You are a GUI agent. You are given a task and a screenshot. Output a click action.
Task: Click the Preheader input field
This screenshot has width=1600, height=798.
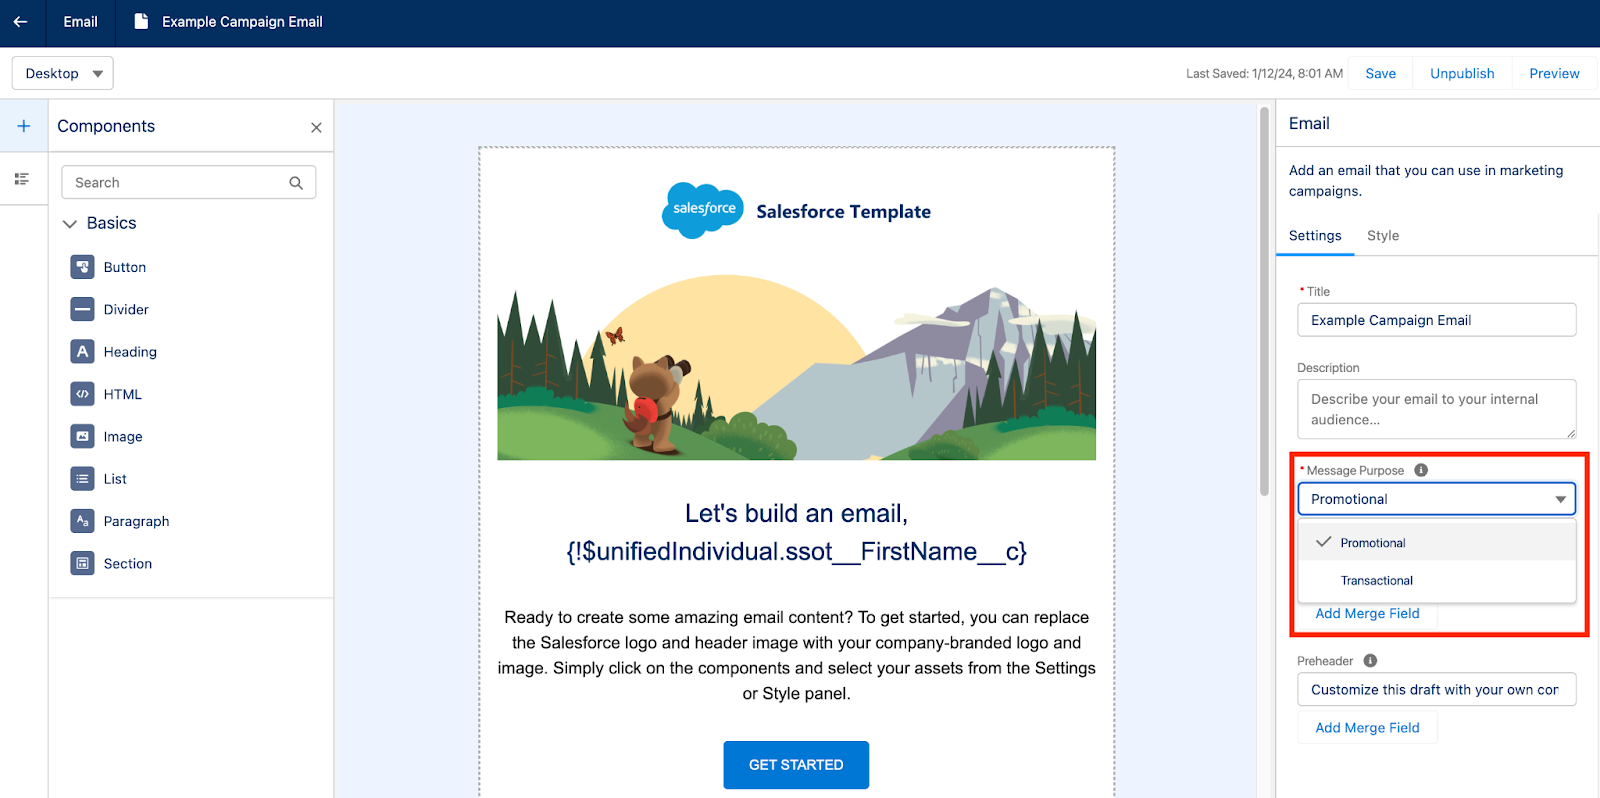click(1436, 690)
